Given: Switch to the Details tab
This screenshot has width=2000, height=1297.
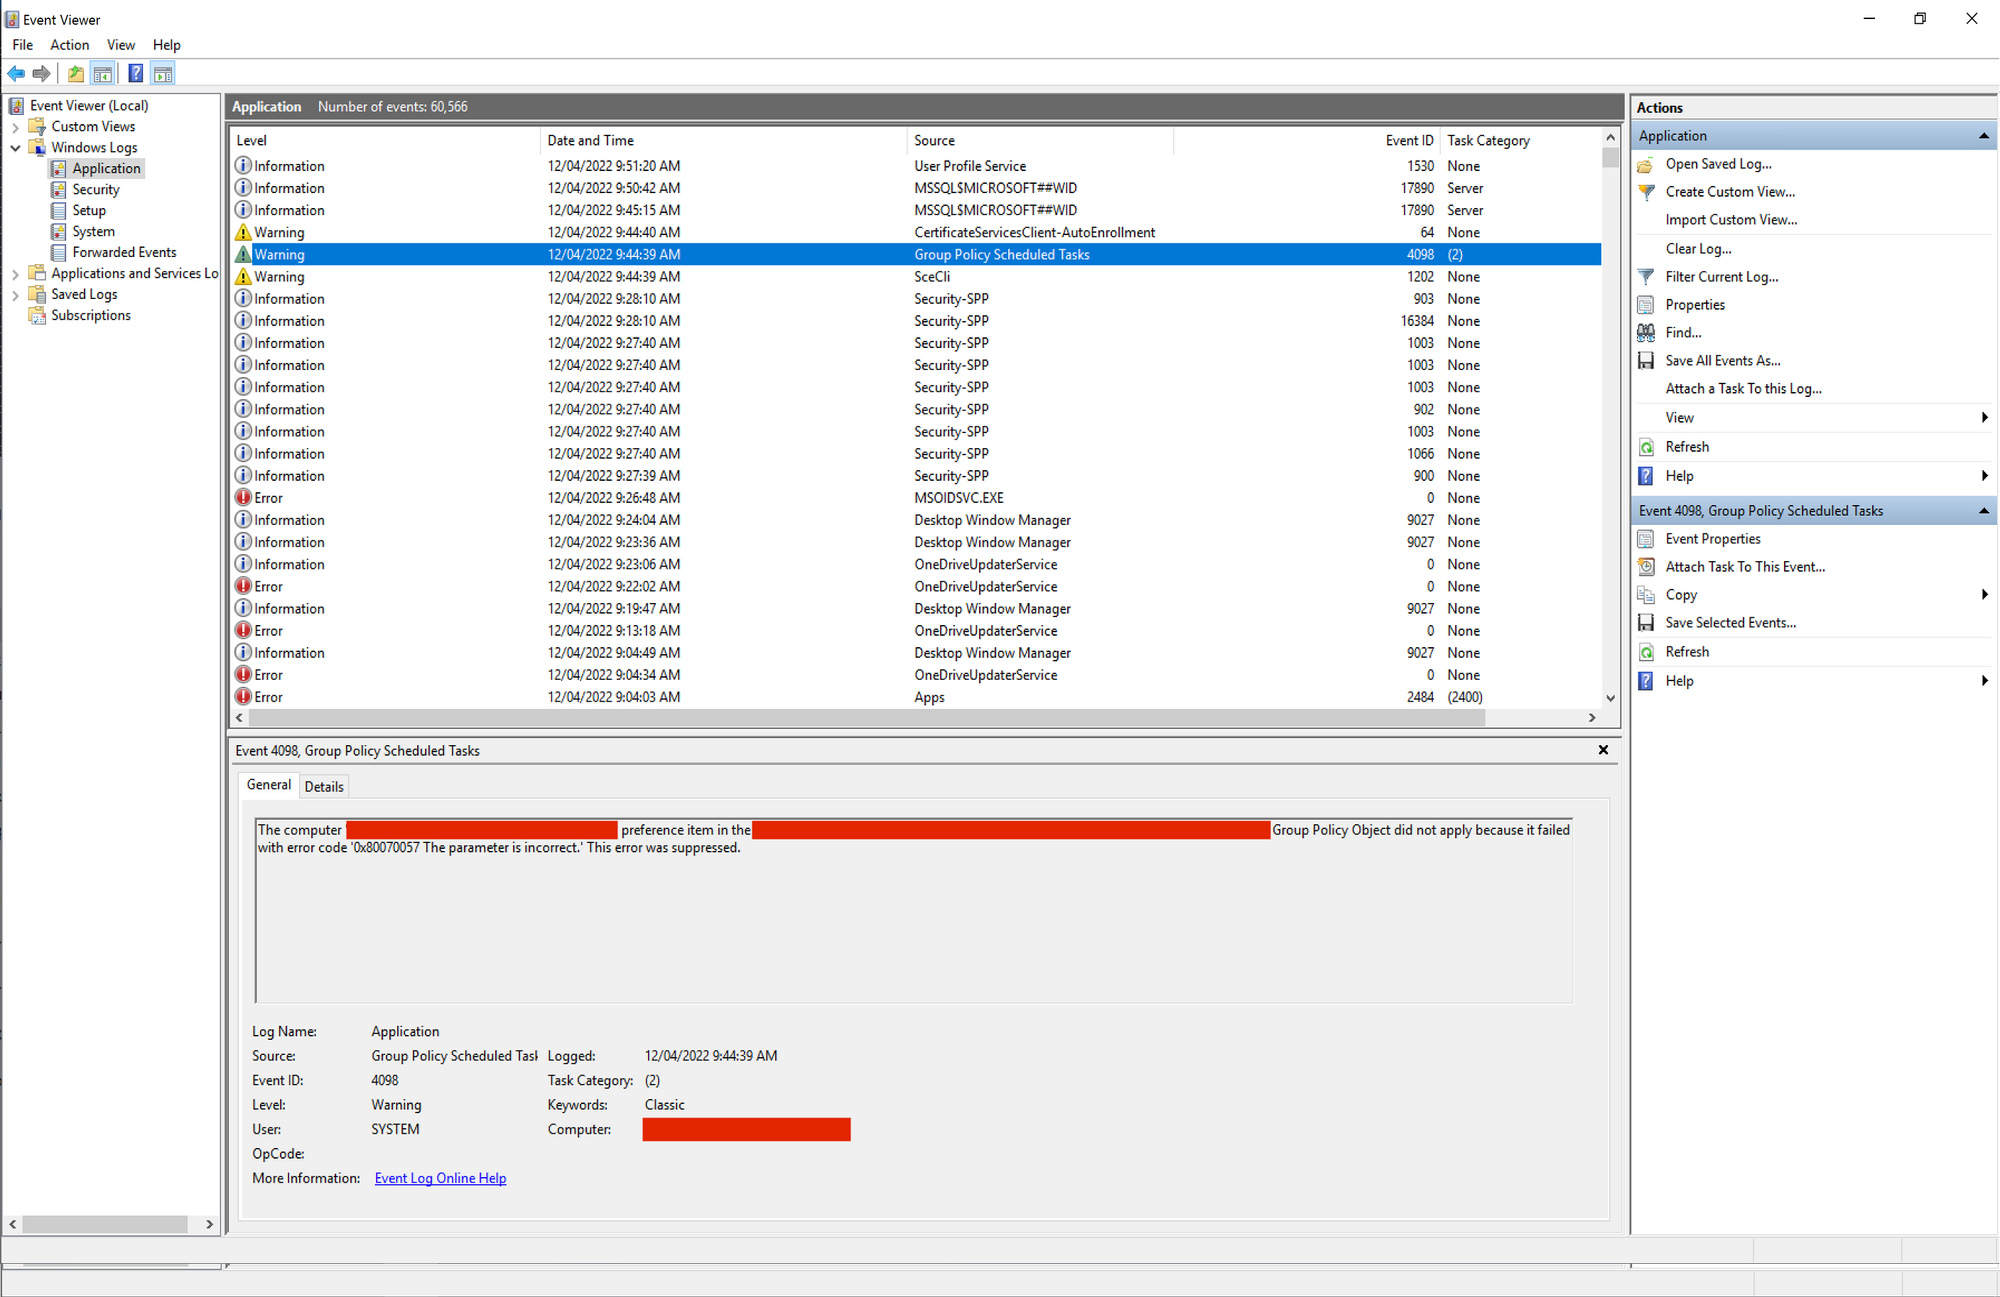Looking at the screenshot, I should [324, 787].
